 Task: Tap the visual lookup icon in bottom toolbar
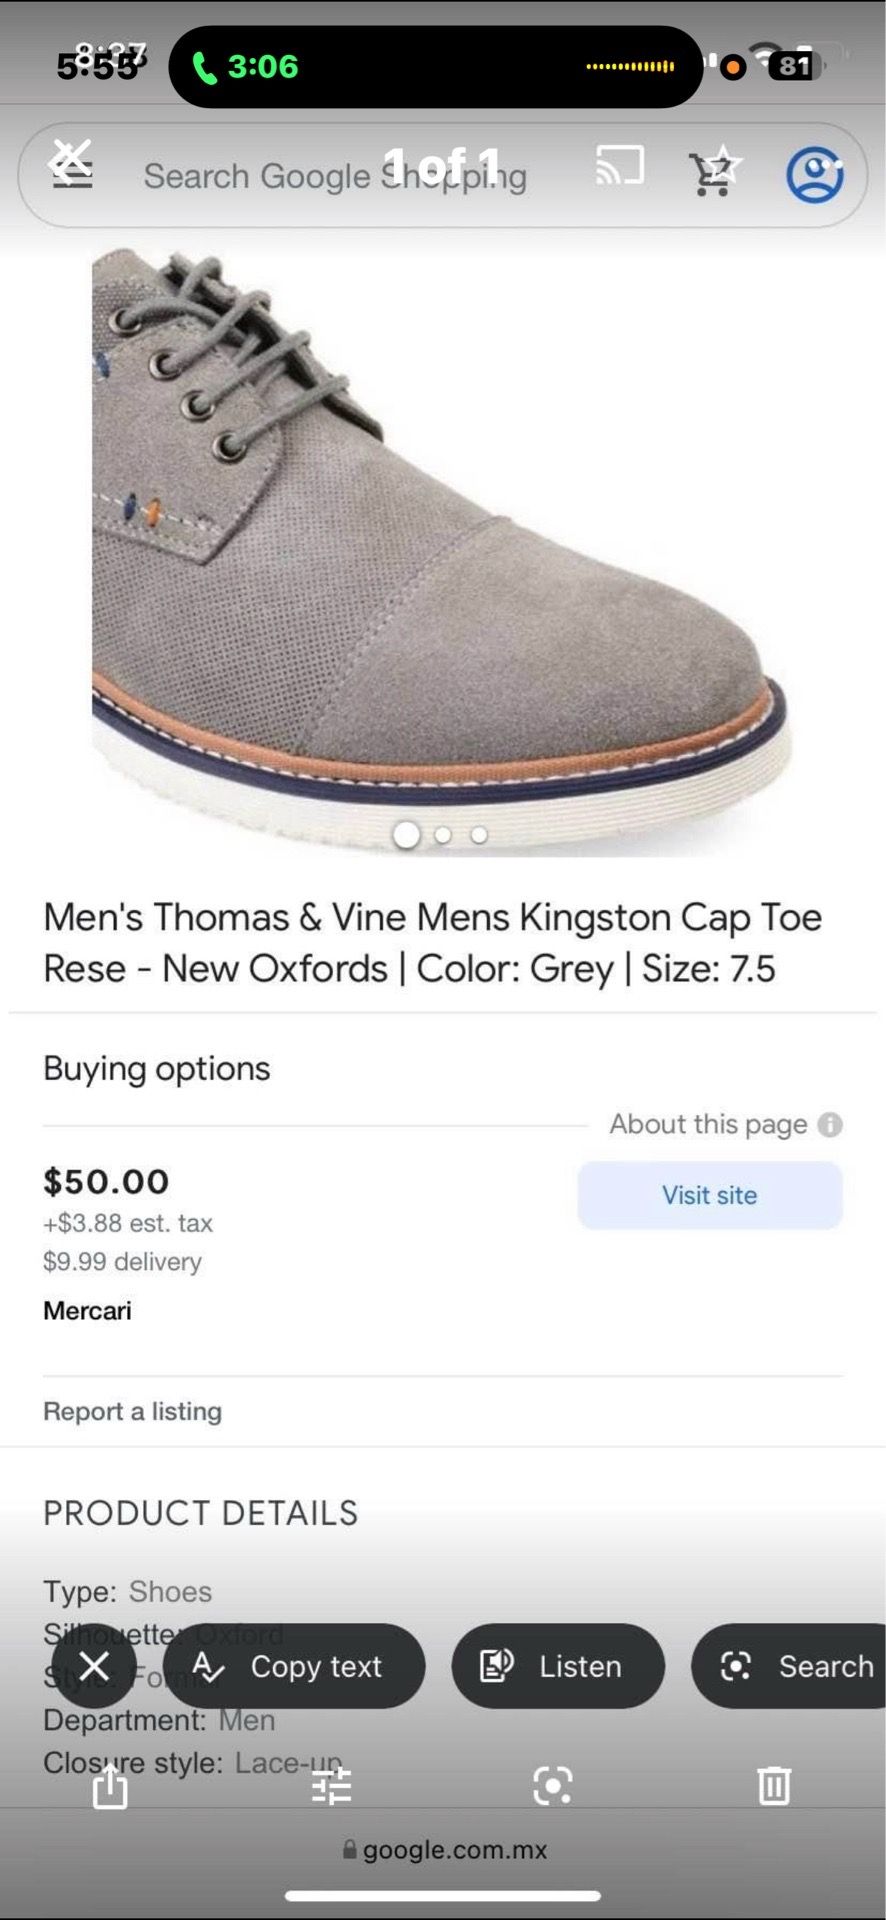click(553, 1786)
